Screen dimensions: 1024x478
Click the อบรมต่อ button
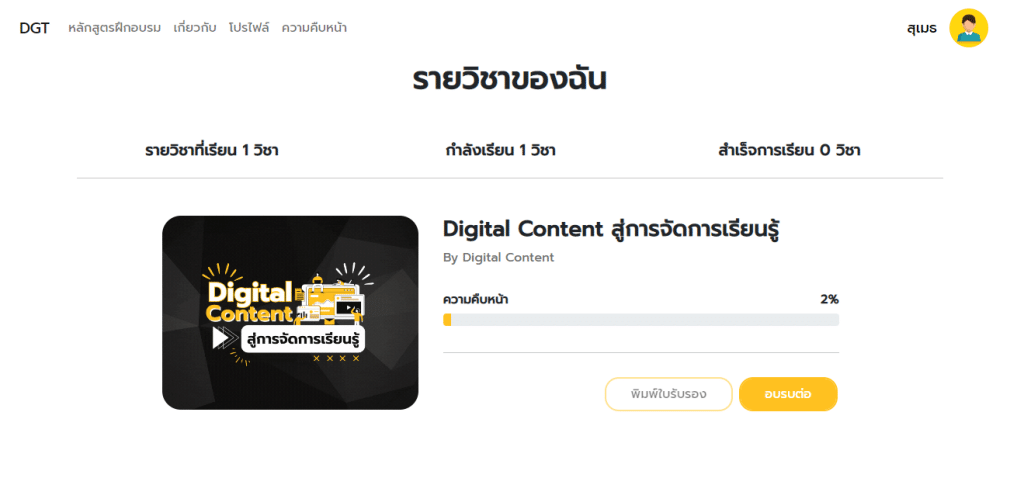(788, 394)
